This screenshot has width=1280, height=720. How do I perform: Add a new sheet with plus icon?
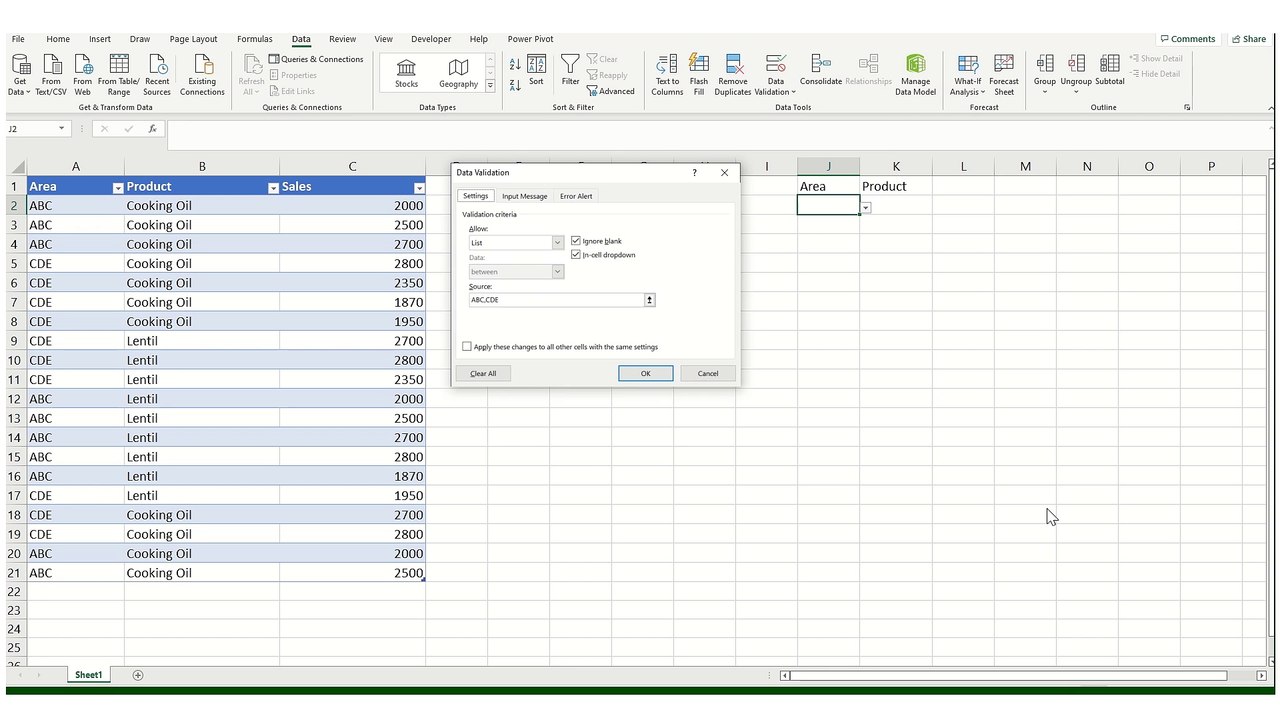138,675
